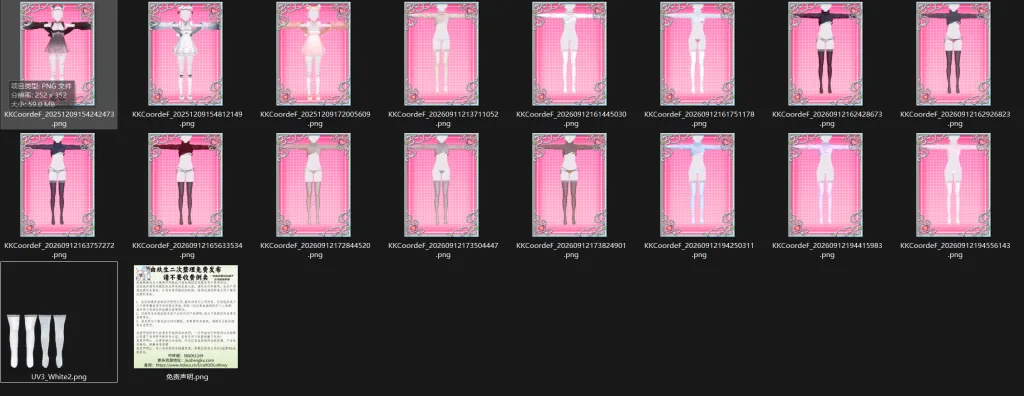Viewport: 1024px width, 396px height.
Task: Click file name KKCoordeF_20251209154812149.png
Action: click(x=187, y=118)
